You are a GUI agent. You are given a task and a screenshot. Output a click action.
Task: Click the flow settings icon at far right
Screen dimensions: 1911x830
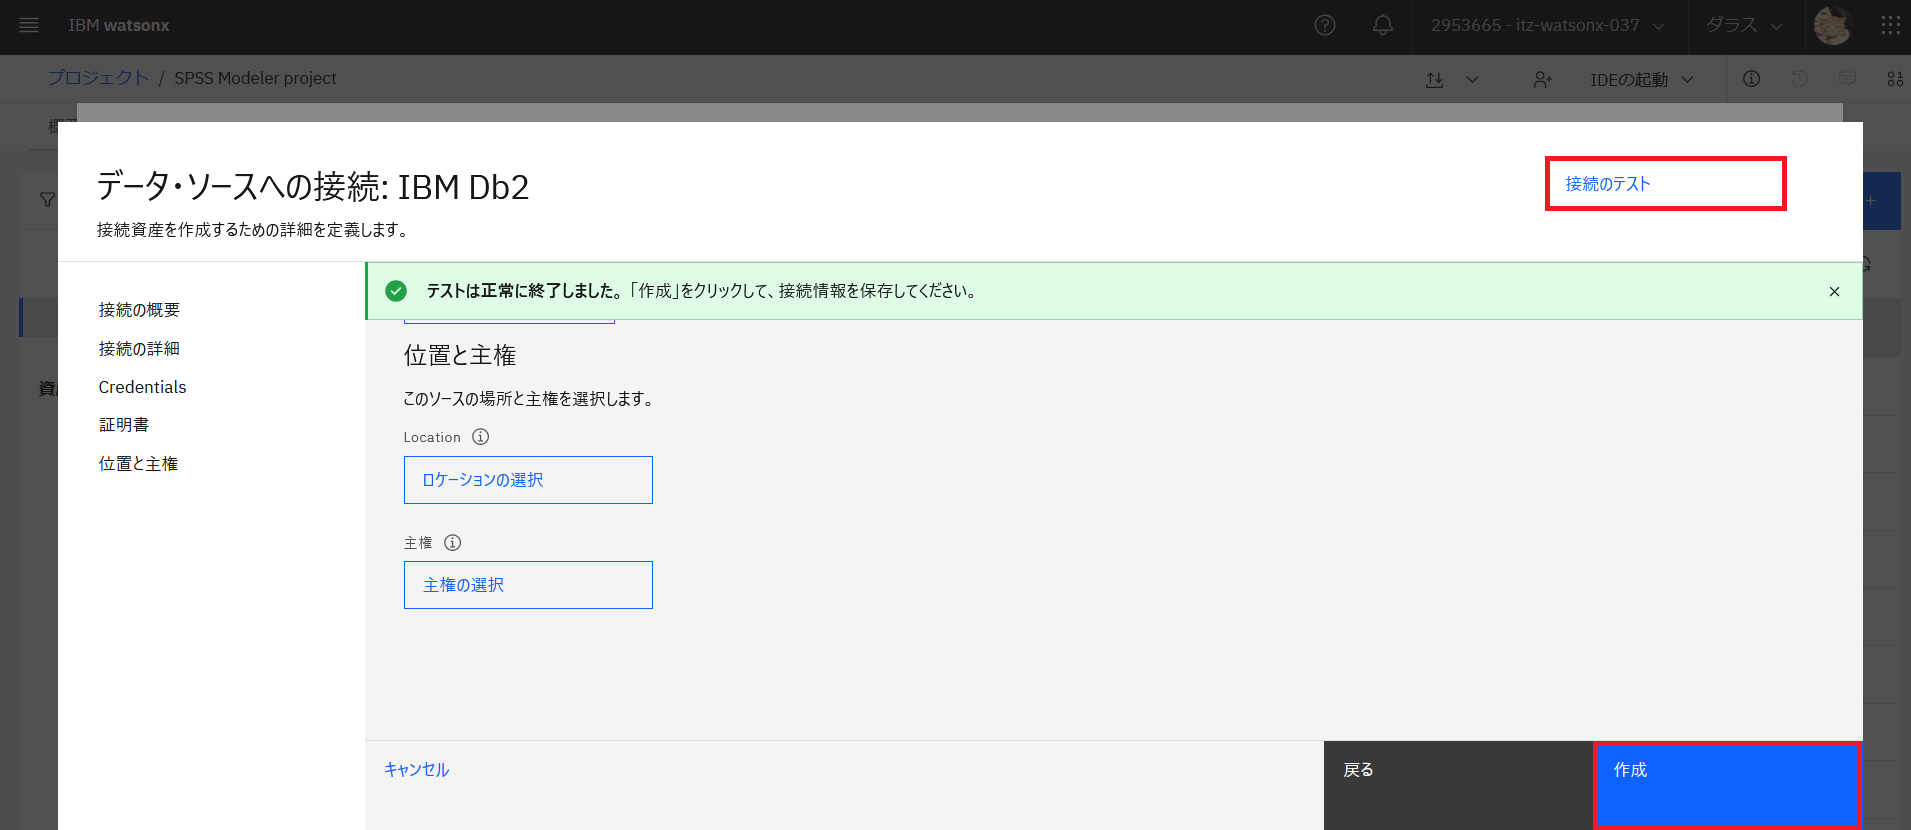(x=1894, y=78)
